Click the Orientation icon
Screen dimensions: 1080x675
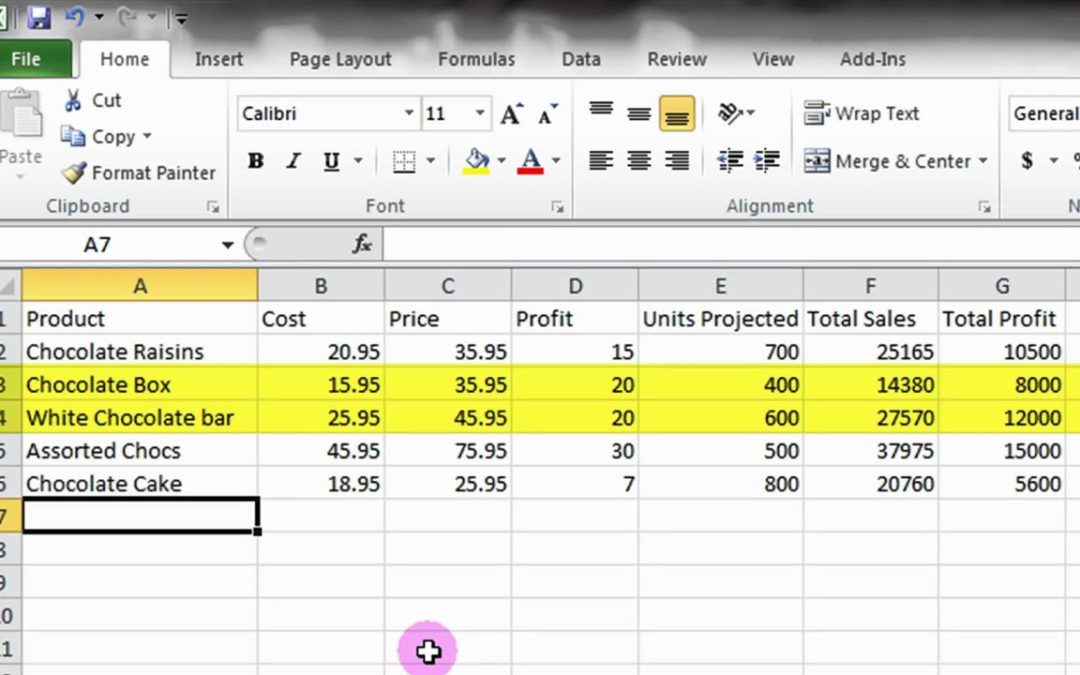point(731,113)
